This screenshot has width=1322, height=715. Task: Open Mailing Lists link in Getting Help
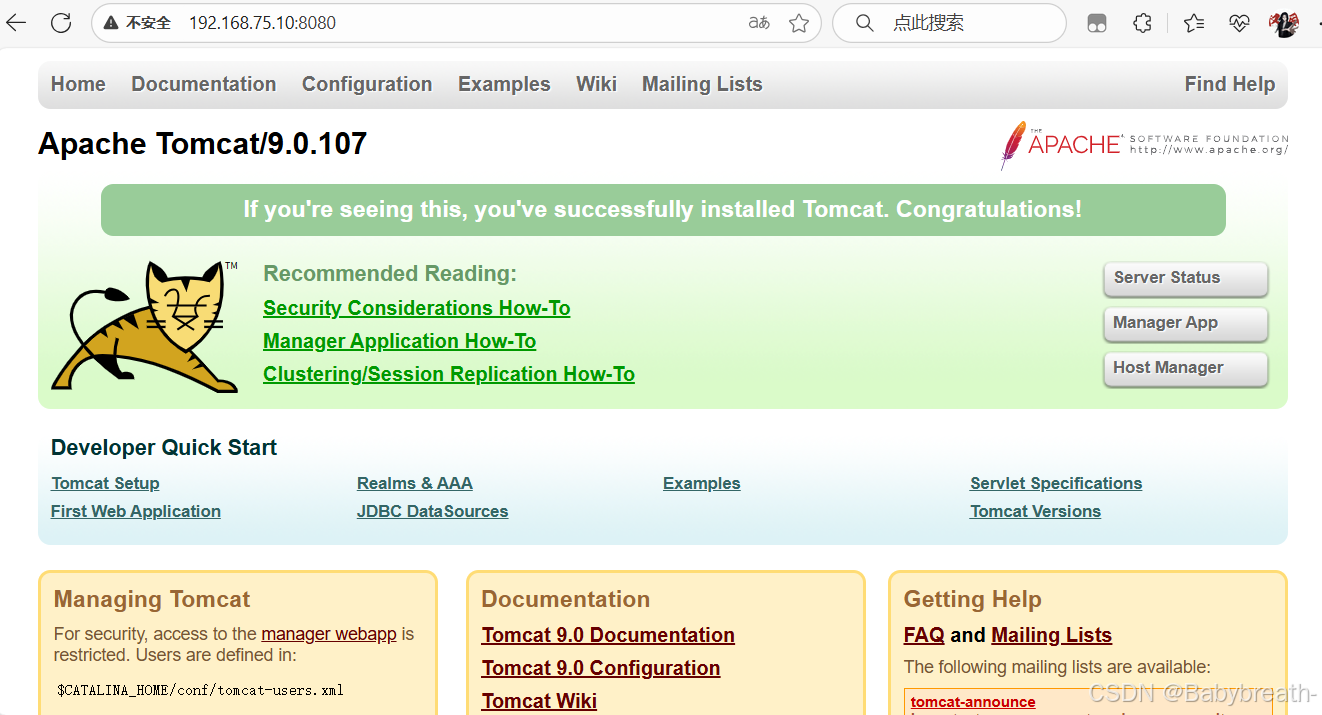tap(1051, 635)
